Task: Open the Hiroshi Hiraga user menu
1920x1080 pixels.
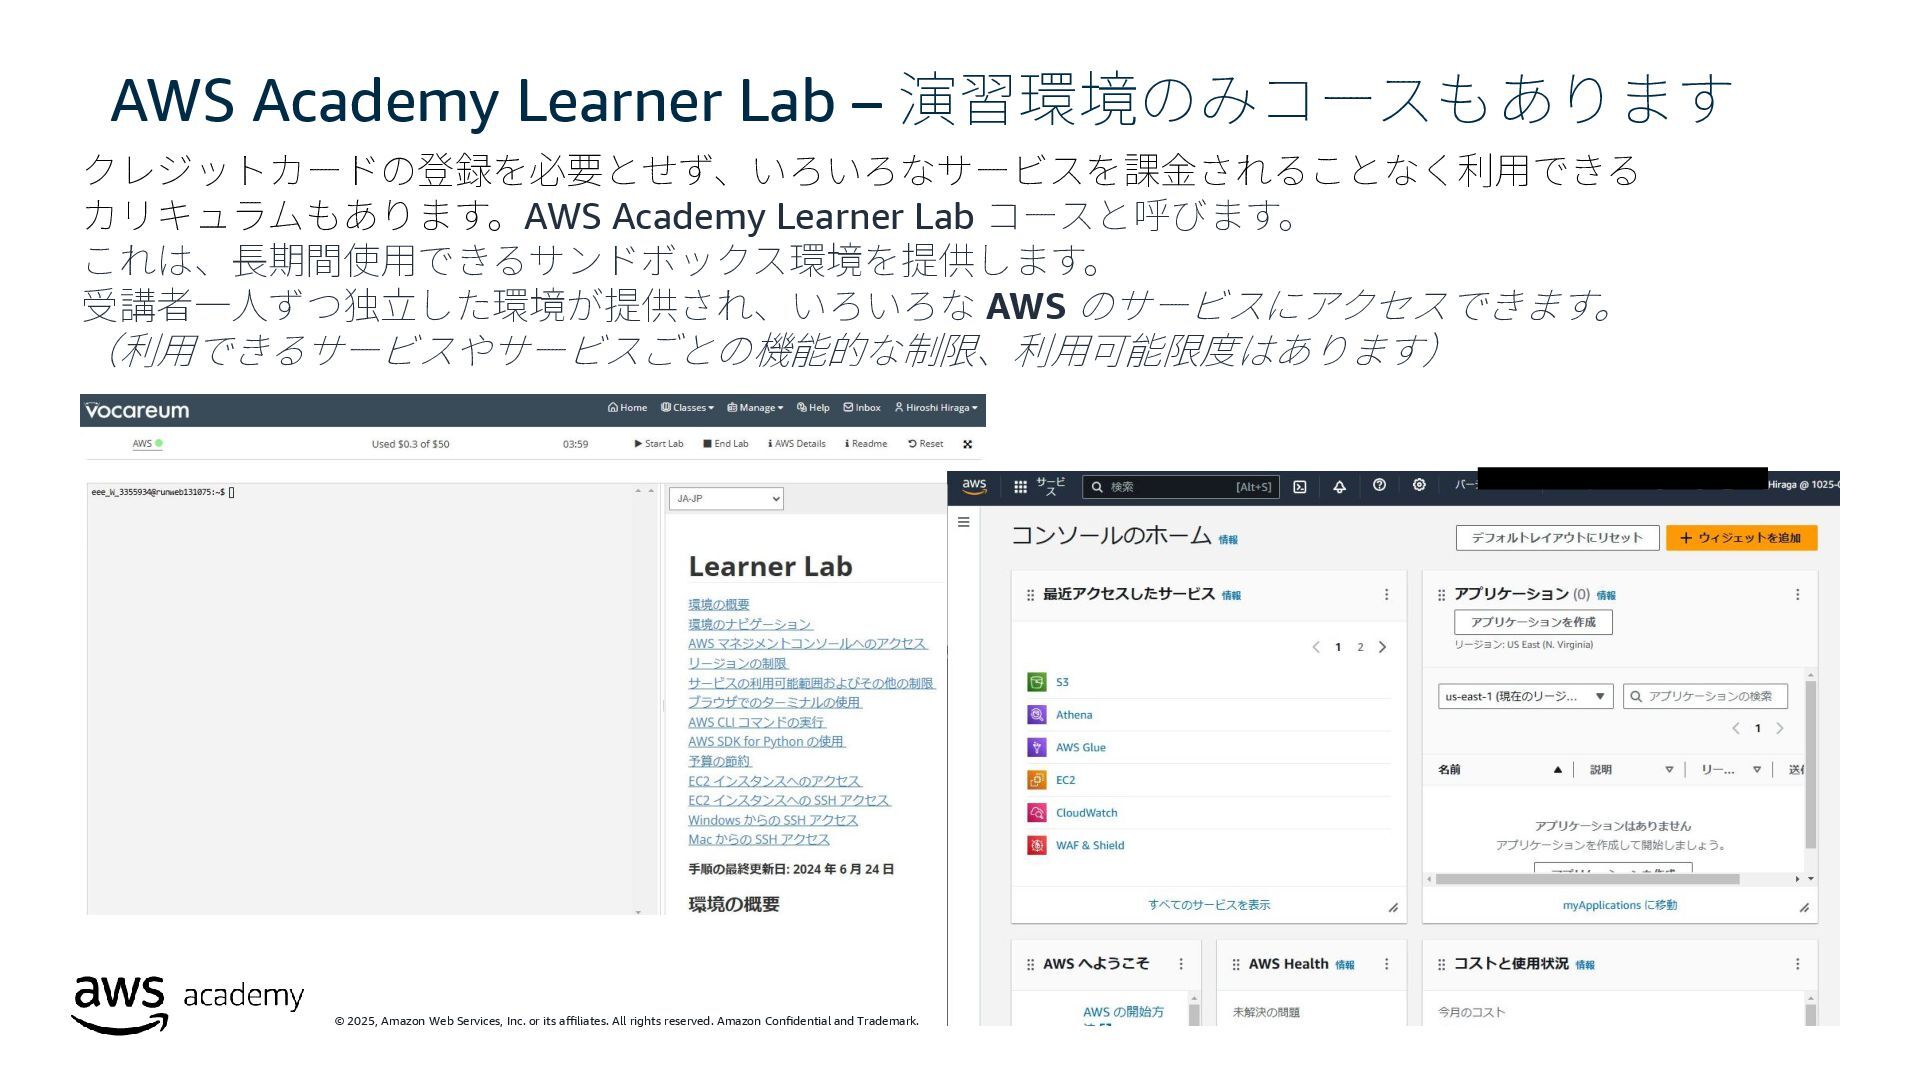Action: click(936, 408)
